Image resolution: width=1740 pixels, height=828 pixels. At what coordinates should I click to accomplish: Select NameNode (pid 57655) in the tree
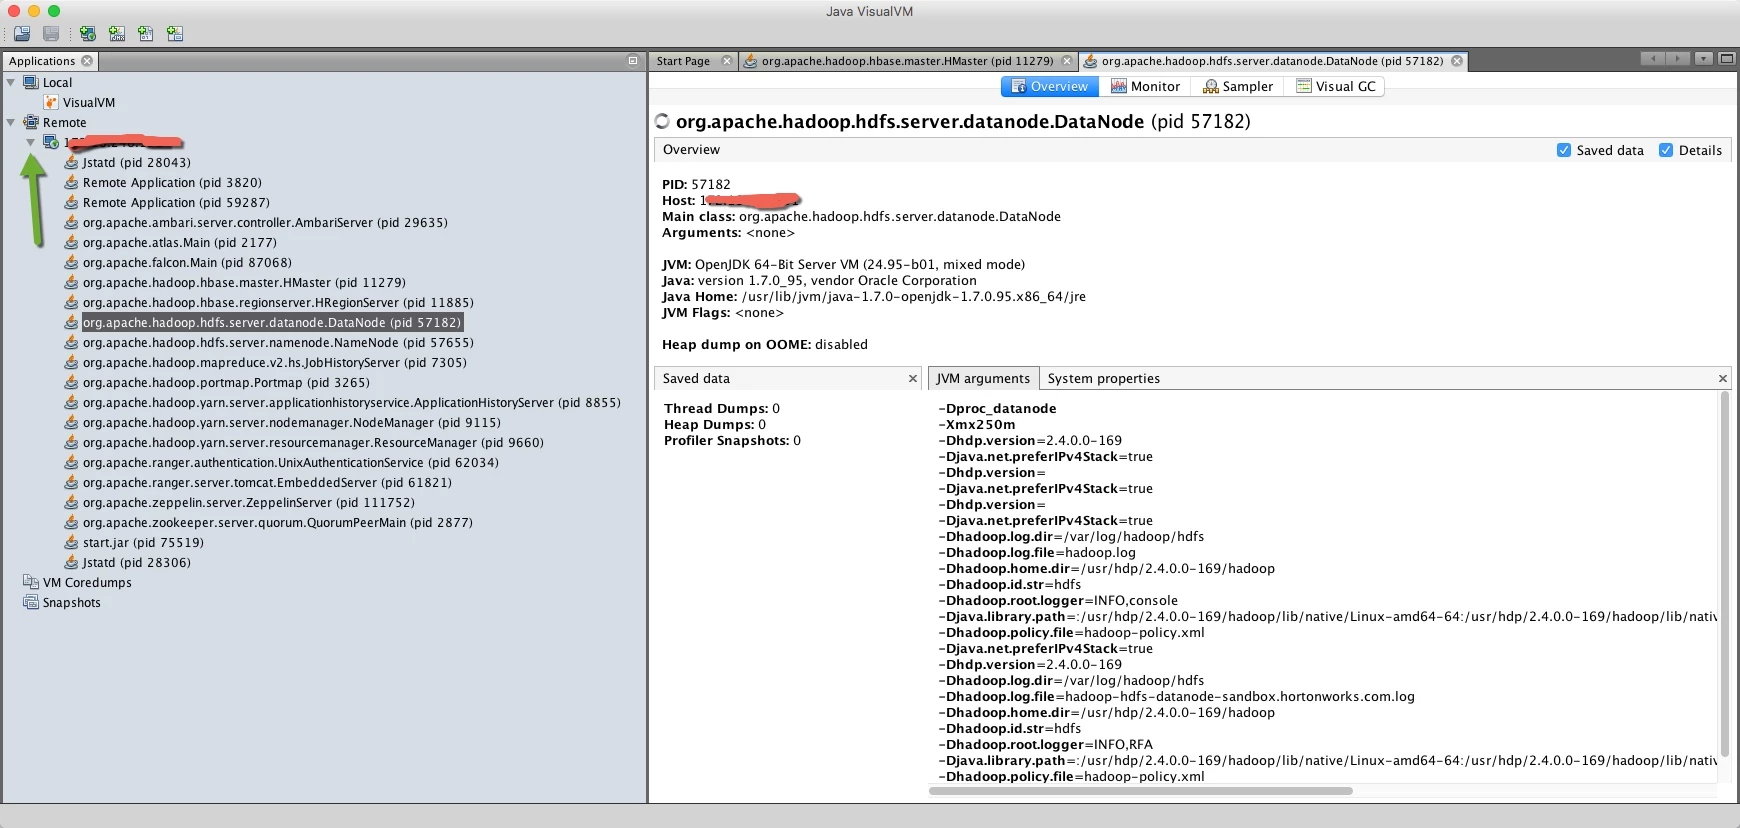(x=278, y=343)
